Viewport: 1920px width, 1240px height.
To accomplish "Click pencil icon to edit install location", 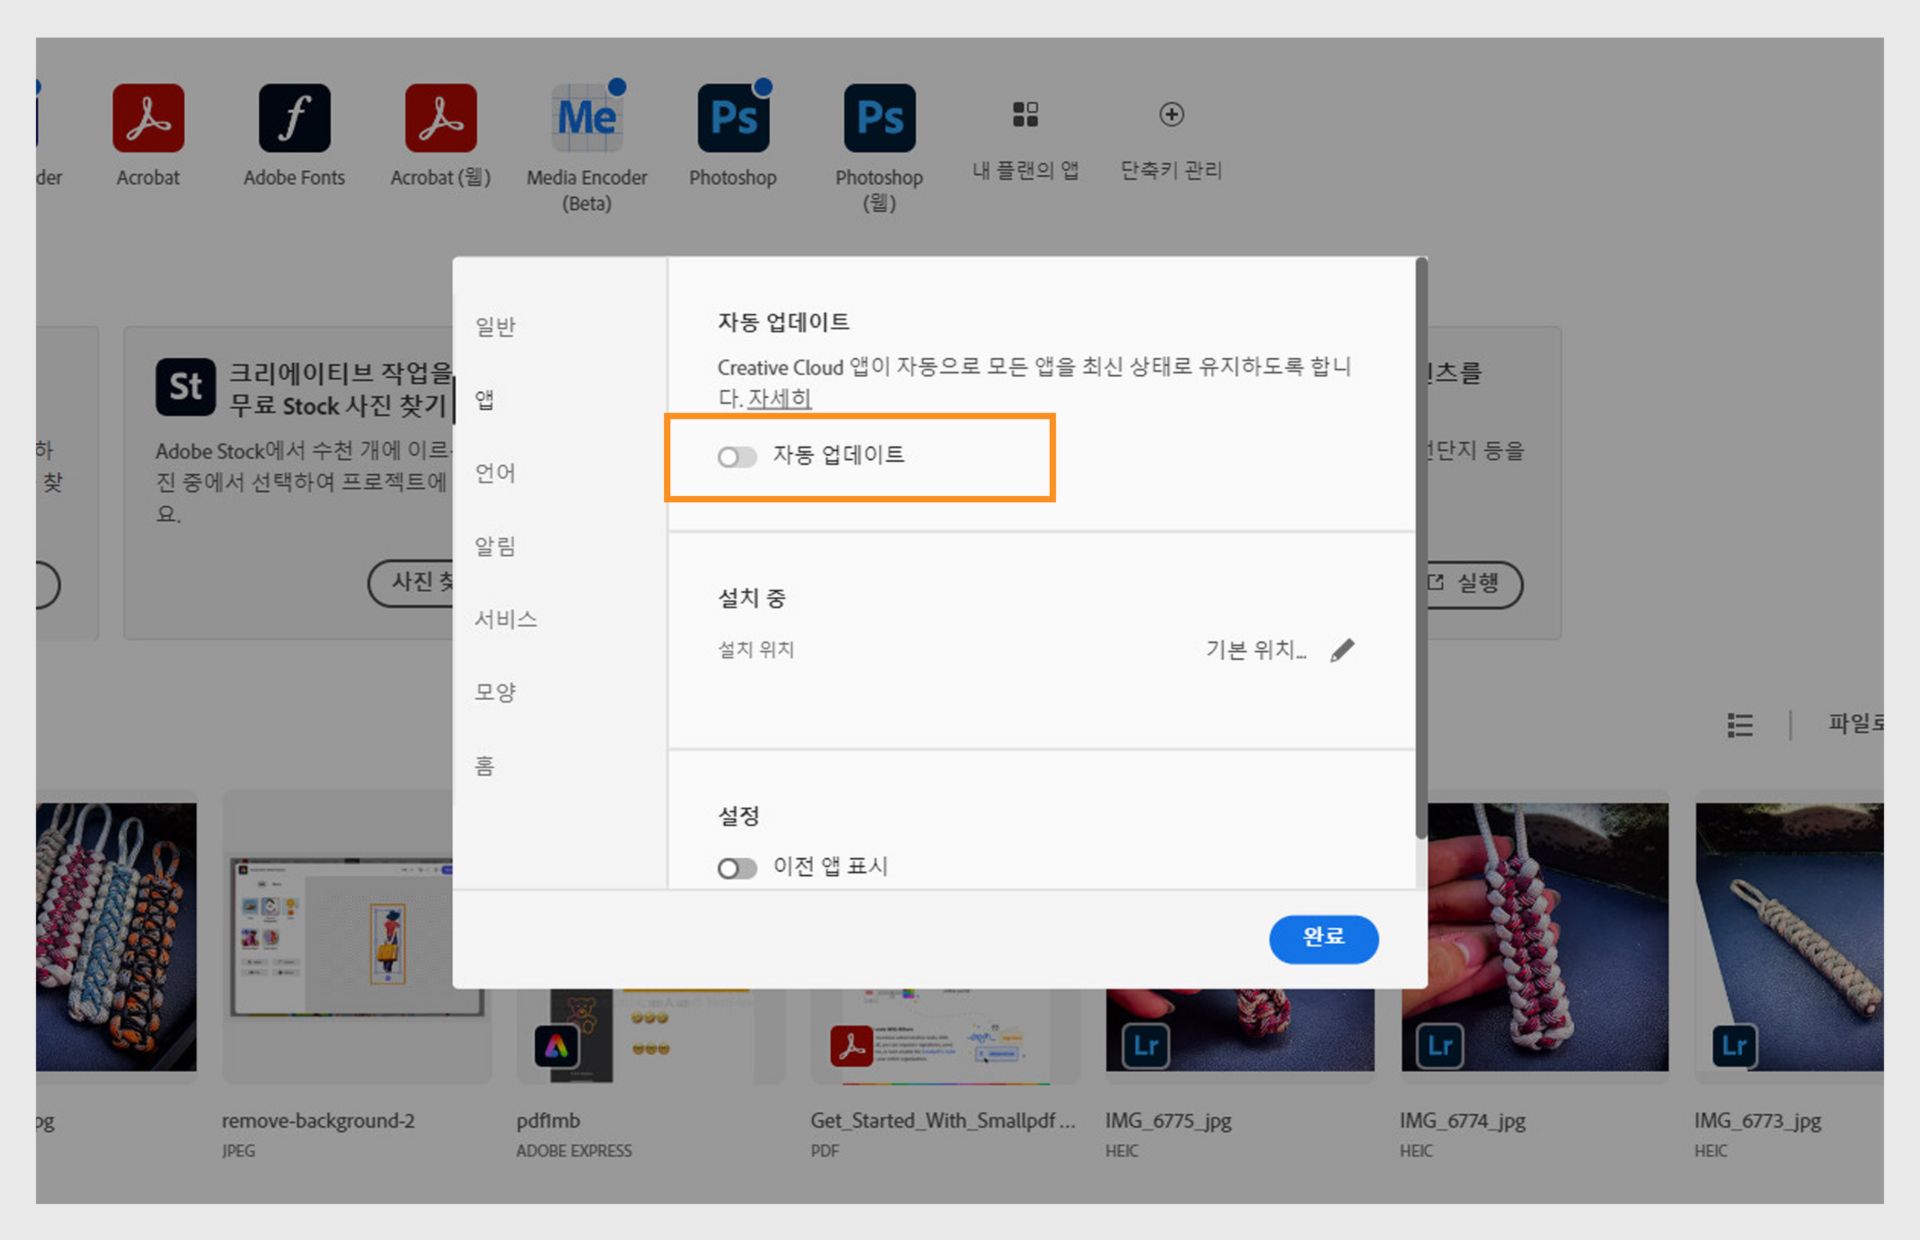I will coord(1342,650).
